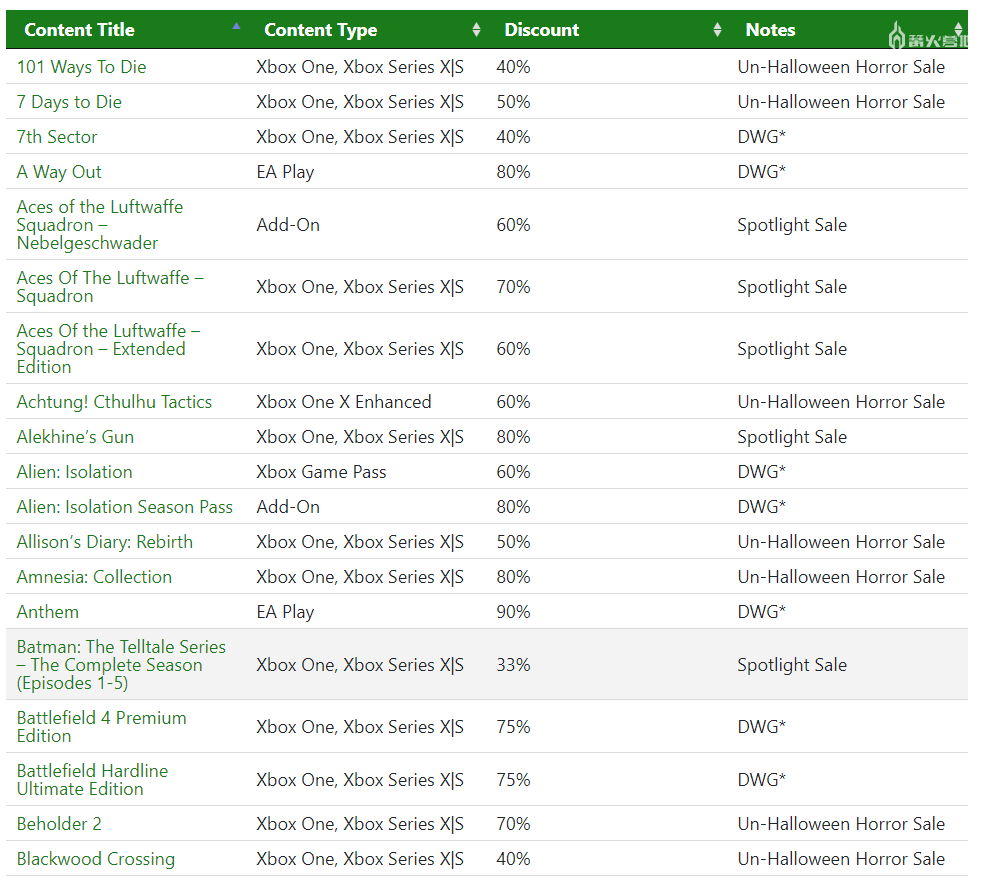Open the 7th Sector link

57,136
